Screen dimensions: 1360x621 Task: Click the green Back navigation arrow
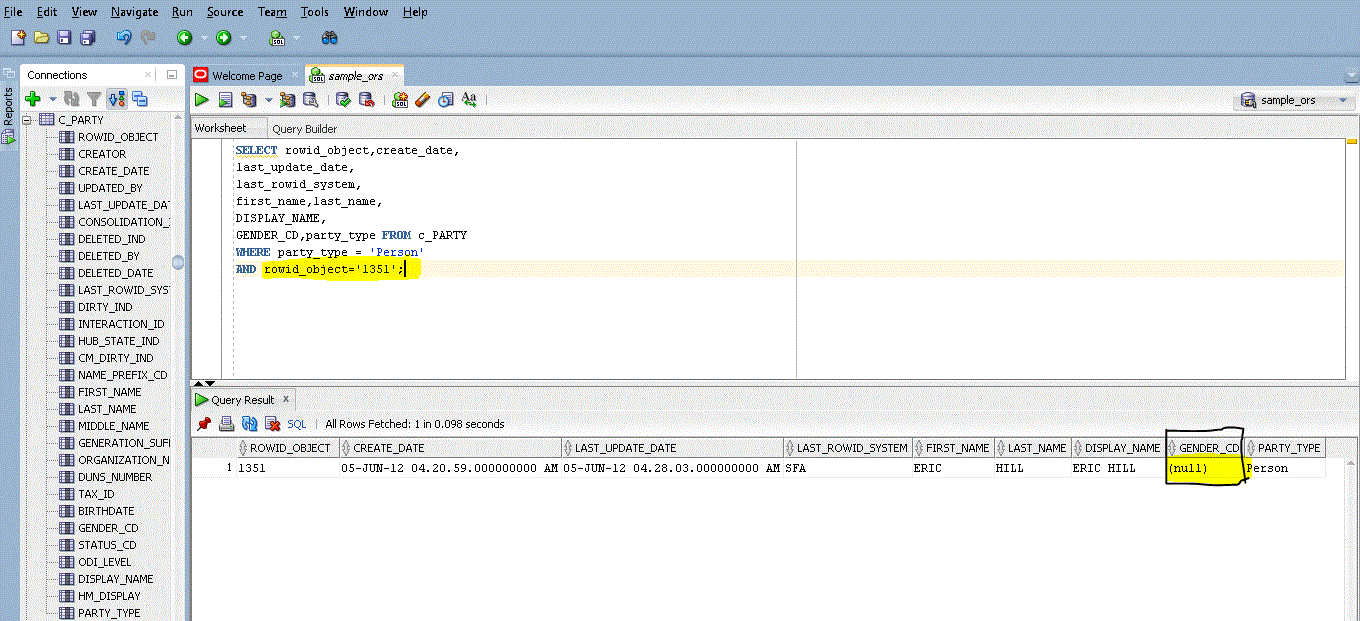[x=184, y=37]
